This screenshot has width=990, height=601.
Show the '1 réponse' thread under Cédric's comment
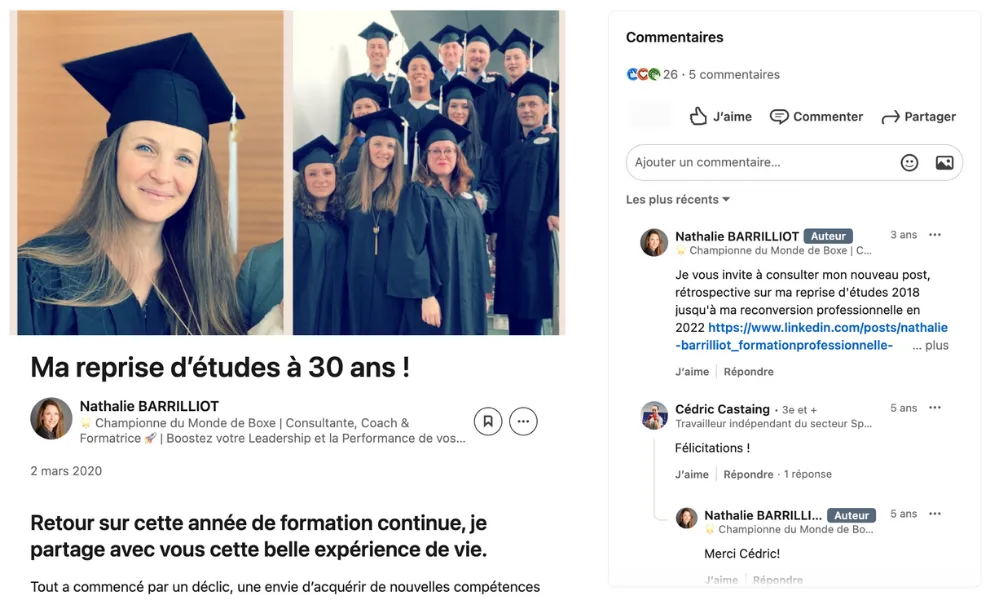coord(808,474)
